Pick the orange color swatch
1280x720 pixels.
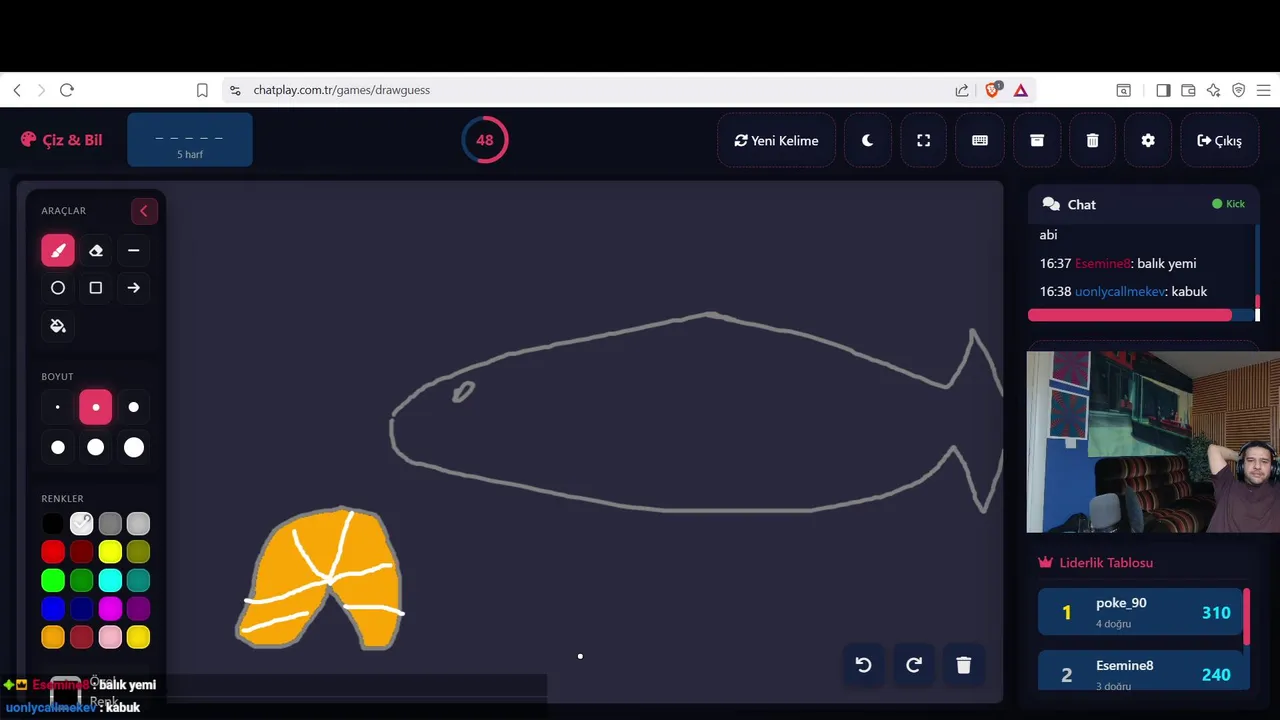[53, 637]
